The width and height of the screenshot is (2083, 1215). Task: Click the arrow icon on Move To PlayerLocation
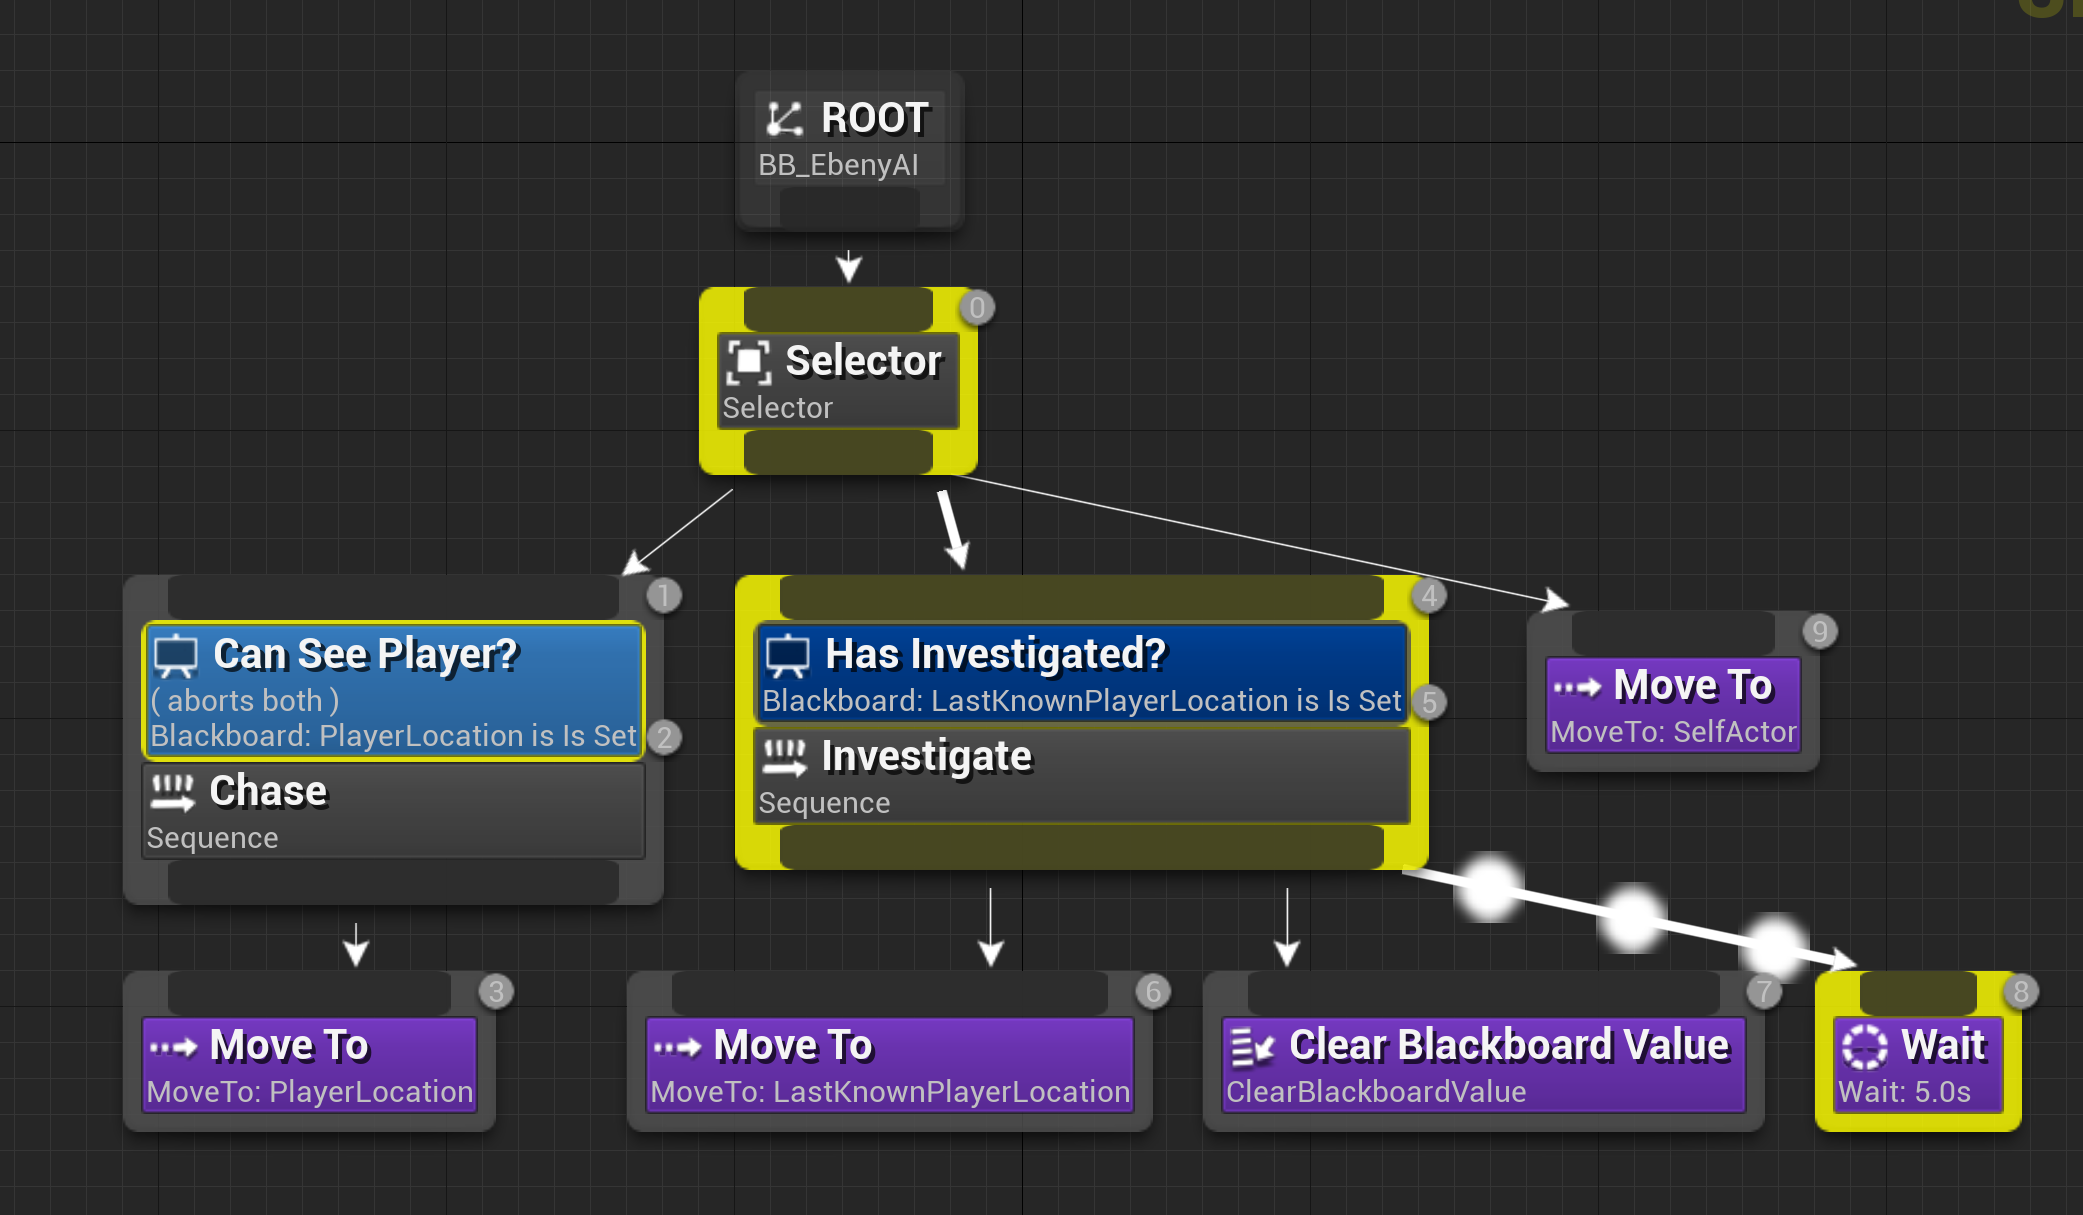click(x=173, y=1047)
